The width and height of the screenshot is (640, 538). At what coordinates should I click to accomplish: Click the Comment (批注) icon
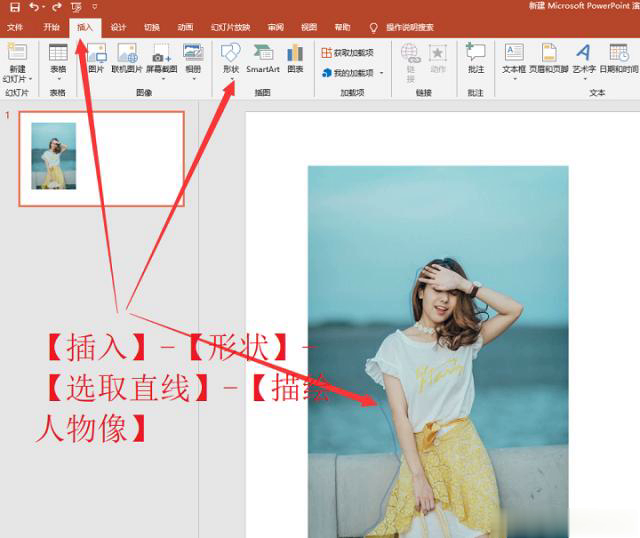click(476, 58)
